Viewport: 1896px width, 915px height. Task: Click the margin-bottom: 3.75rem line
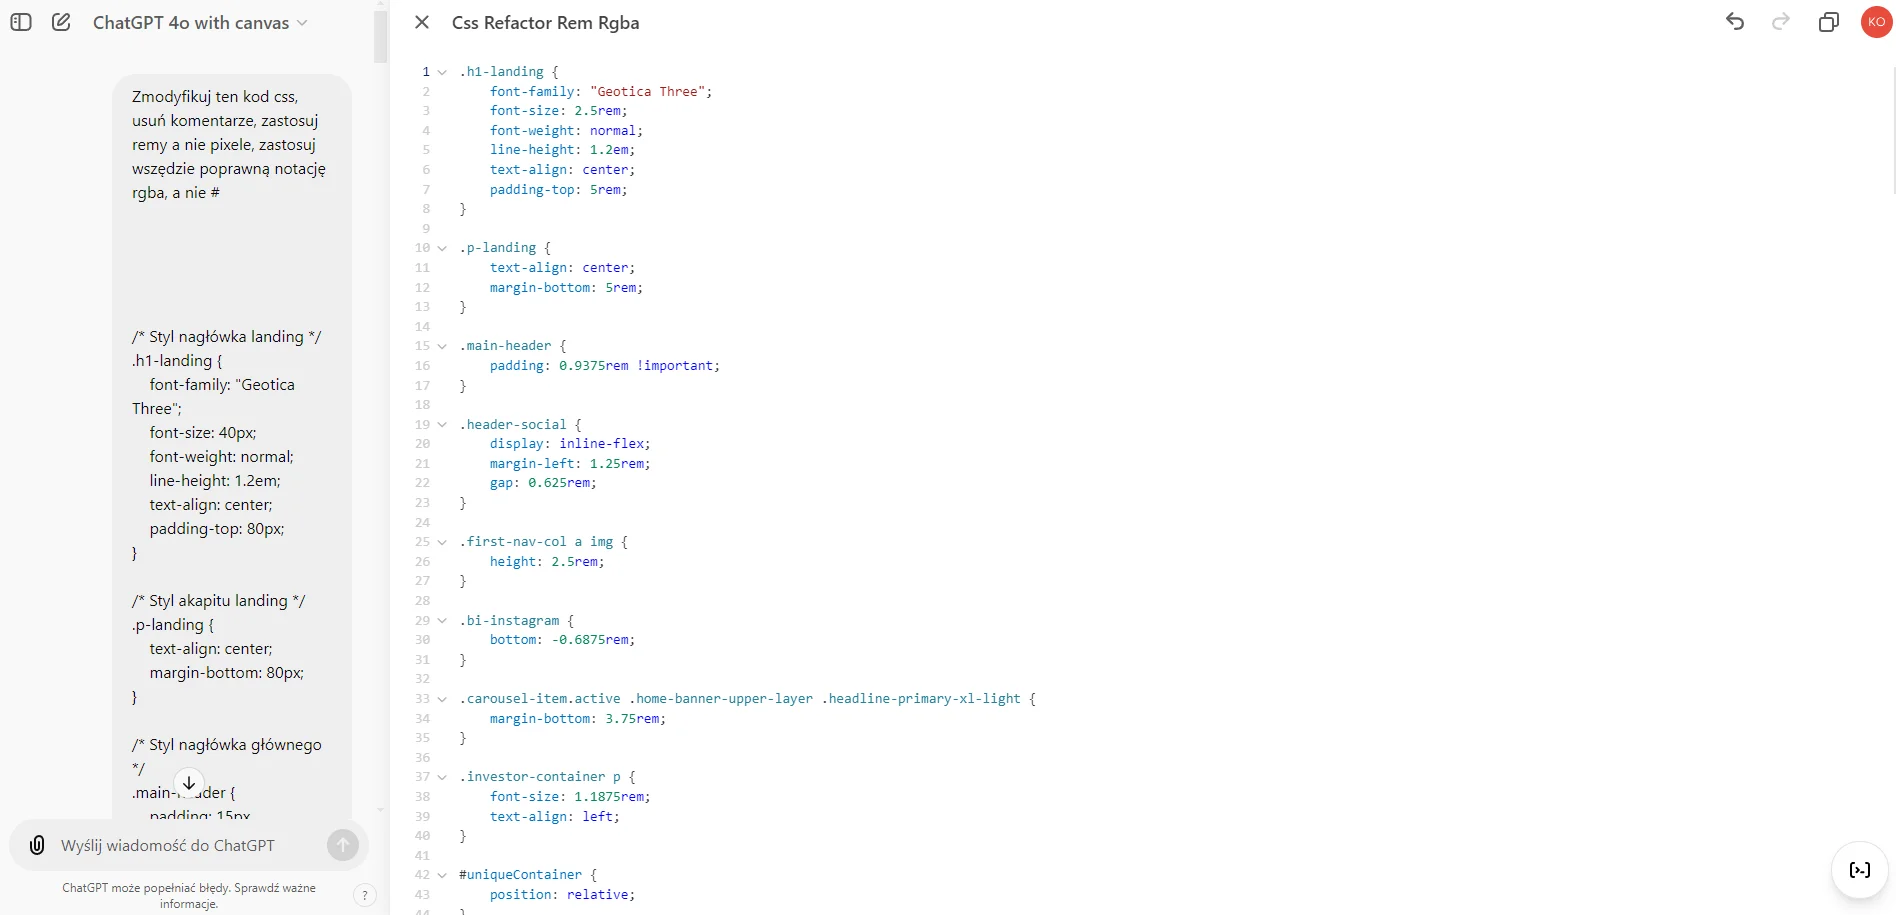pos(578,719)
